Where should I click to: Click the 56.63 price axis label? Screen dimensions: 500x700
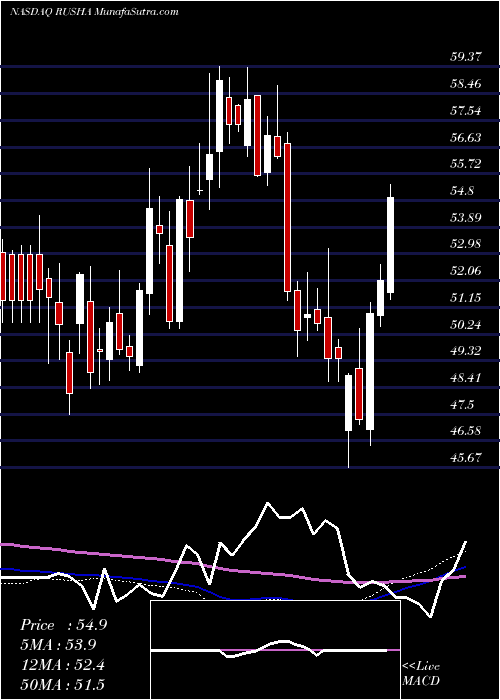coord(465,137)
